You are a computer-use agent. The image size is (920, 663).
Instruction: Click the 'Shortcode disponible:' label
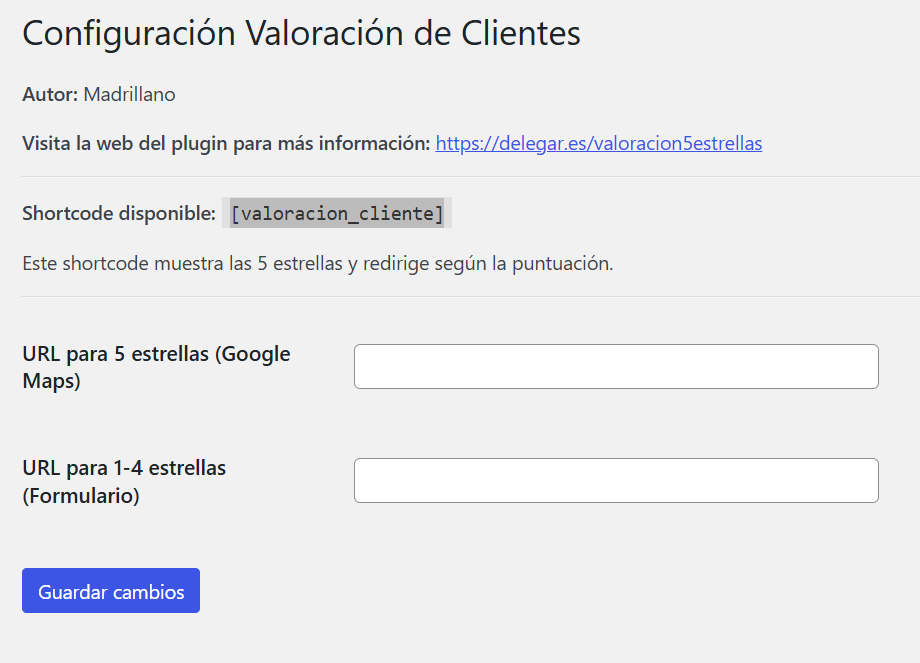click(x=119, y=213)
